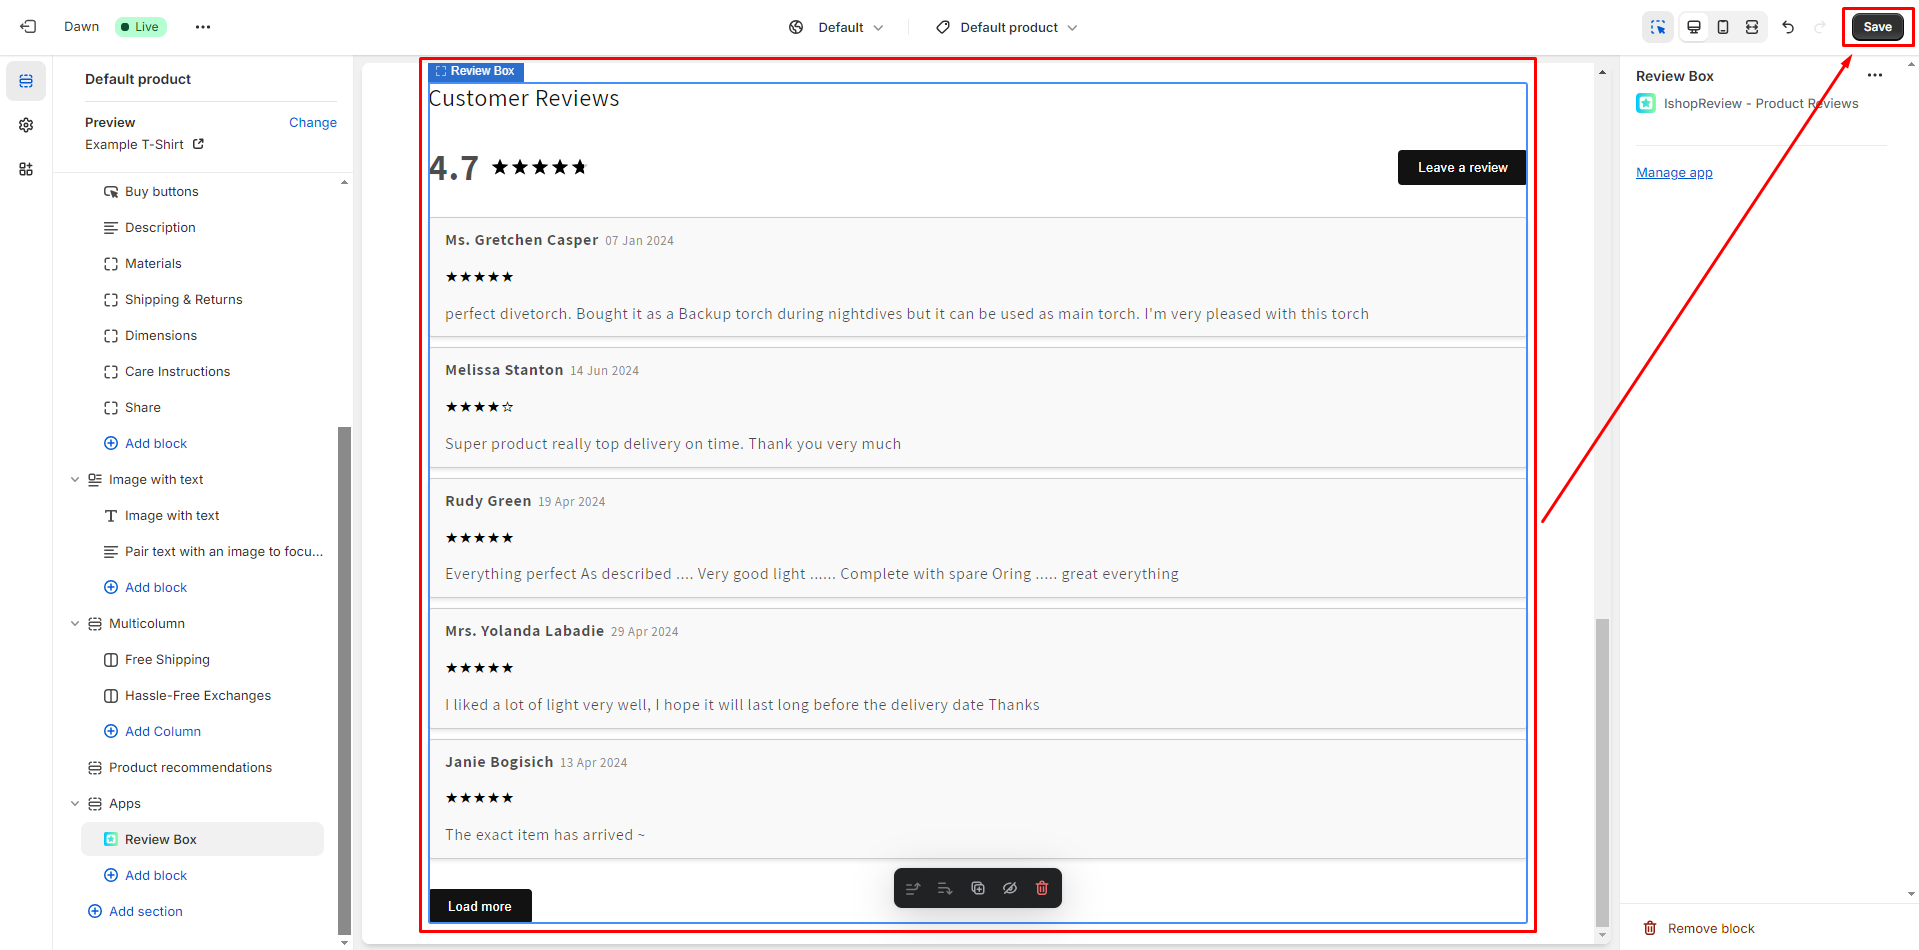The image size is (1919, 950).
Task: Toggle fullscreen preview icon
Action: point(1751,27)
